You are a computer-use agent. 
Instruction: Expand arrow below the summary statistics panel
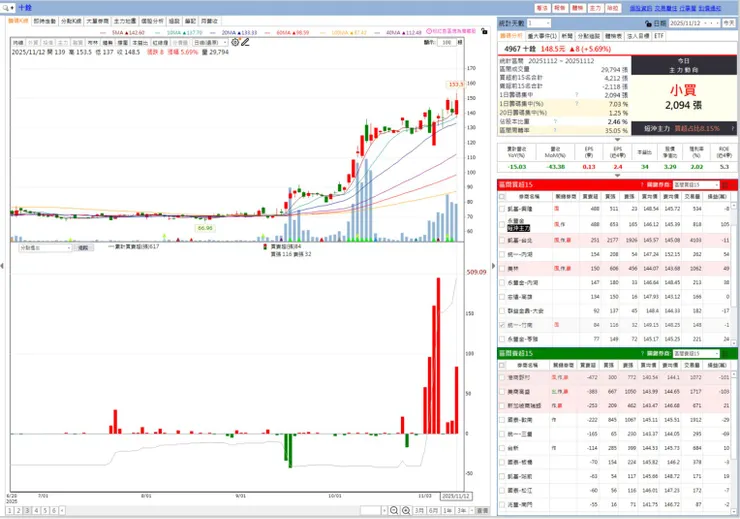point(617,140)
